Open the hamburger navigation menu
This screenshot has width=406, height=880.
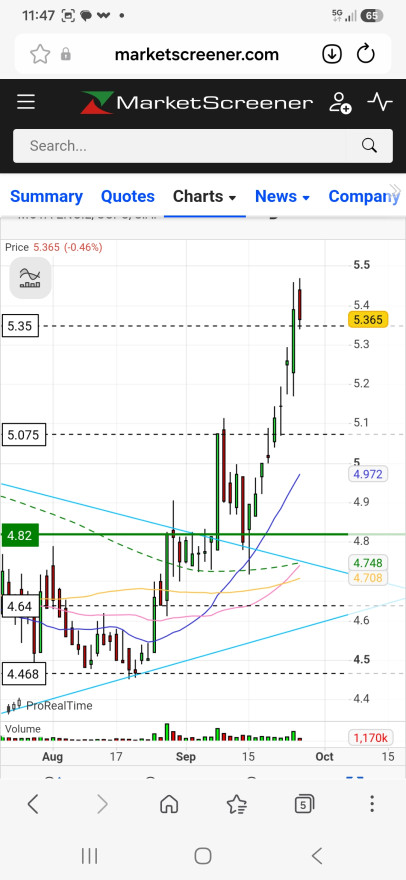pyautogui.click(x=26, y=102)
